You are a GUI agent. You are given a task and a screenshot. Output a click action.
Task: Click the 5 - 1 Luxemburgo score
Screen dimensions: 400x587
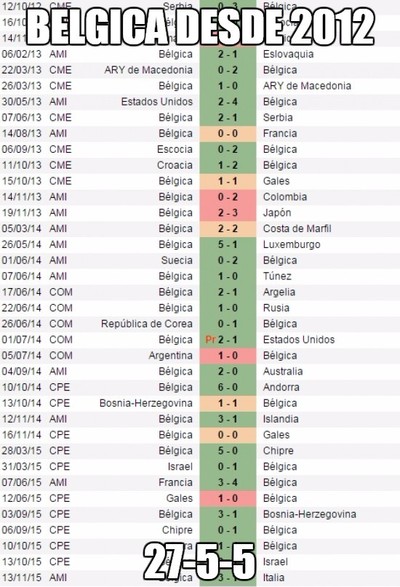[228, 244]
